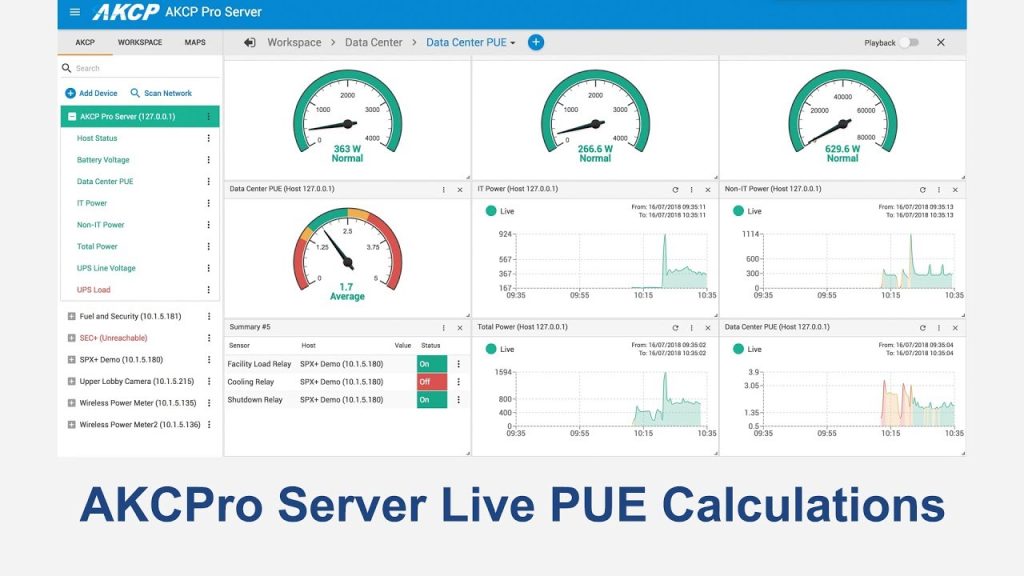Click Add Device button
Image resolution: width=1024 pixels, height=576 pixels.
[x=91, y=93]
